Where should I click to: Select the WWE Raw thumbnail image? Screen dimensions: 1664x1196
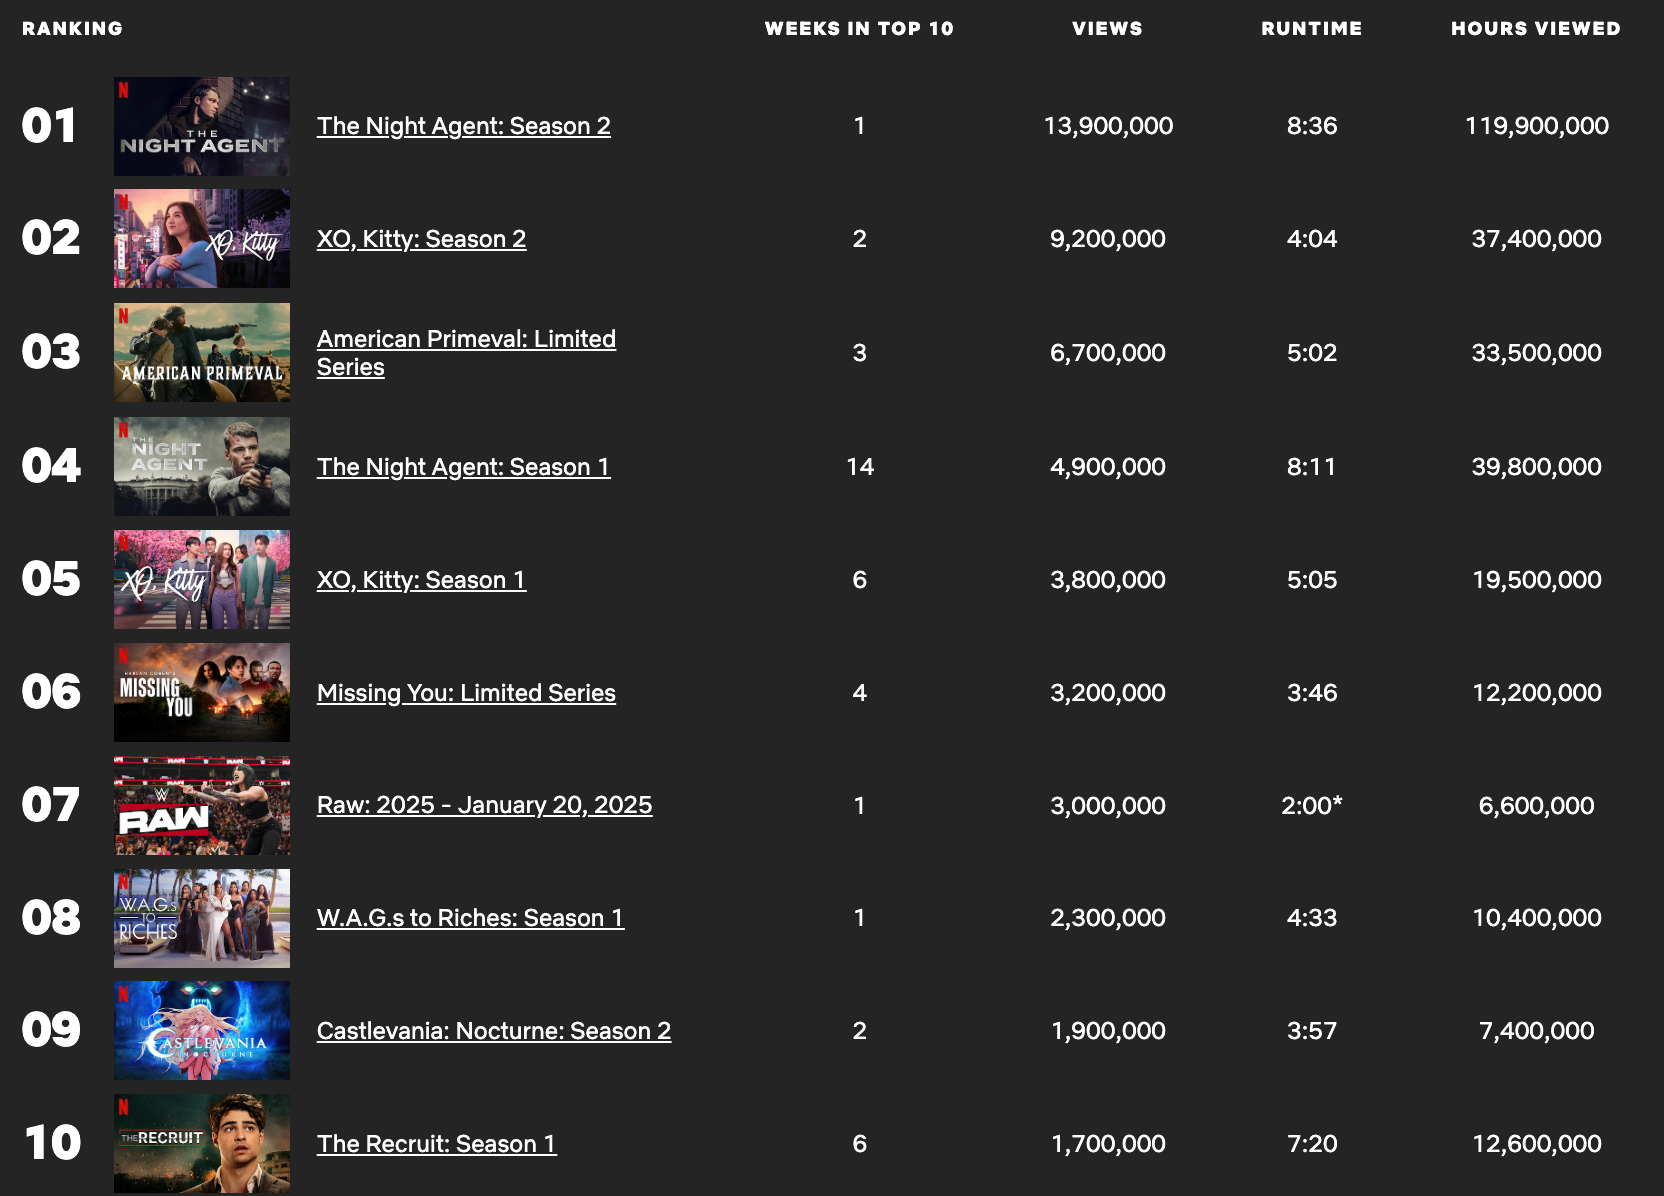point(202,806)
